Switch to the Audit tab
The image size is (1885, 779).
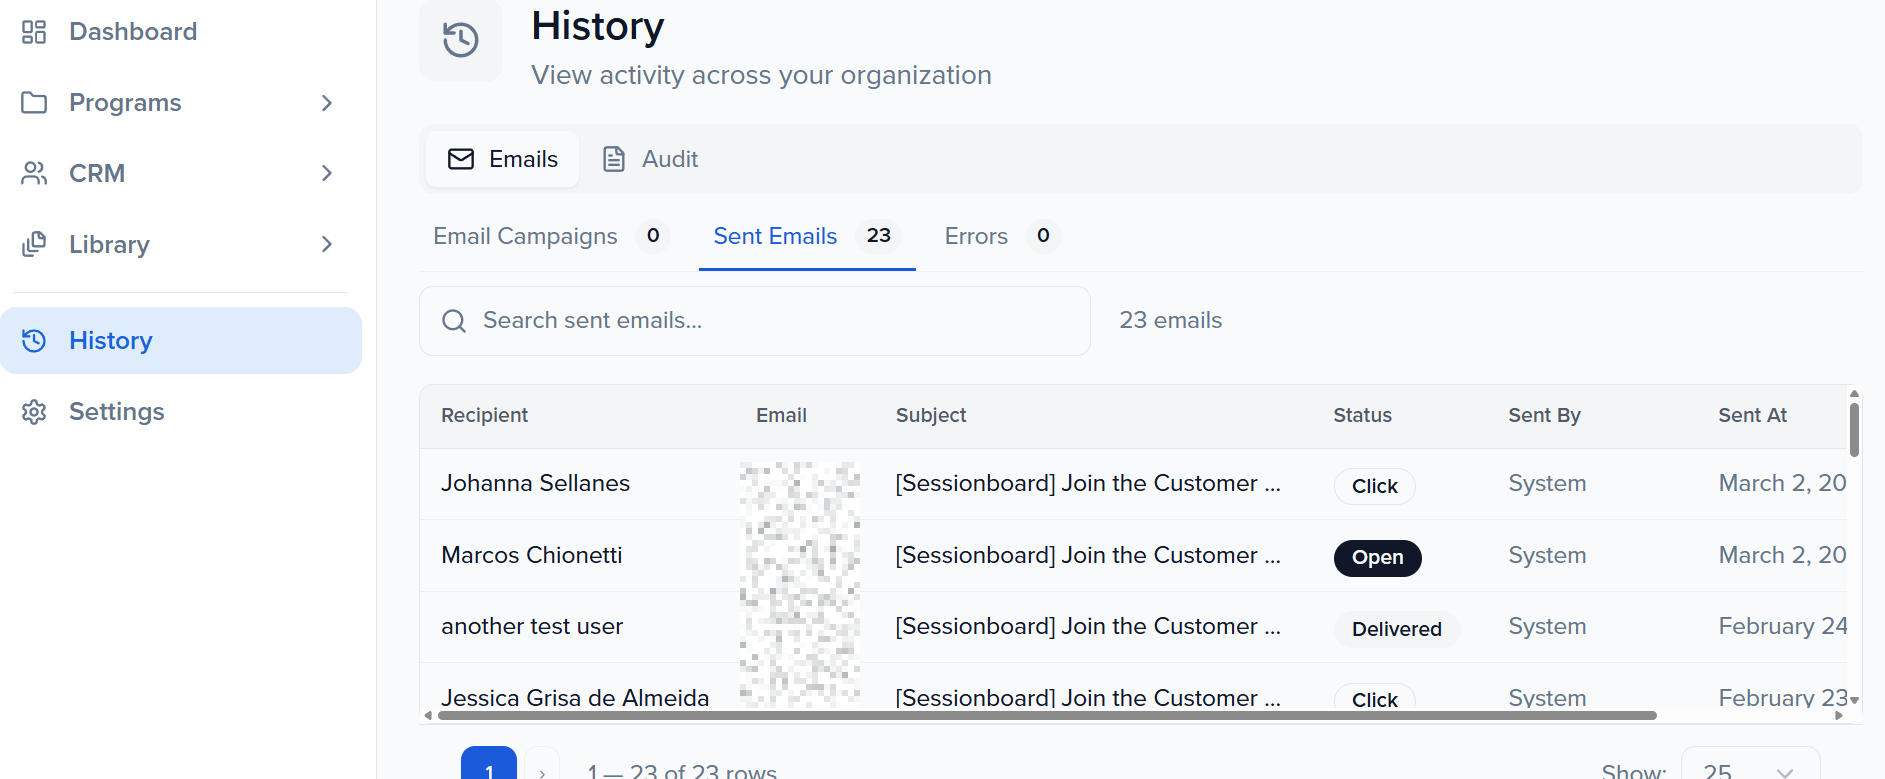point(651,159)
